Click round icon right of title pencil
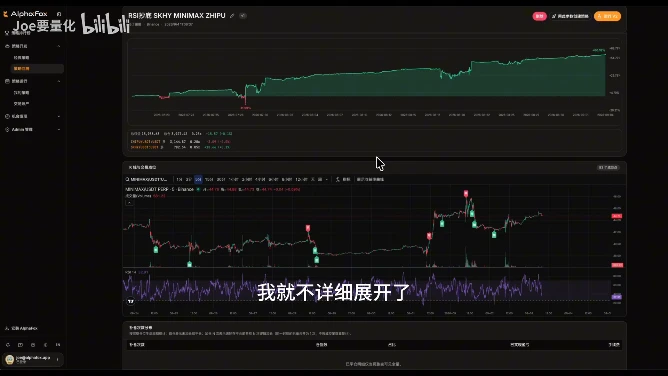Screen dimensions: 668x376 pyautogui.click(x=243, y=16)
